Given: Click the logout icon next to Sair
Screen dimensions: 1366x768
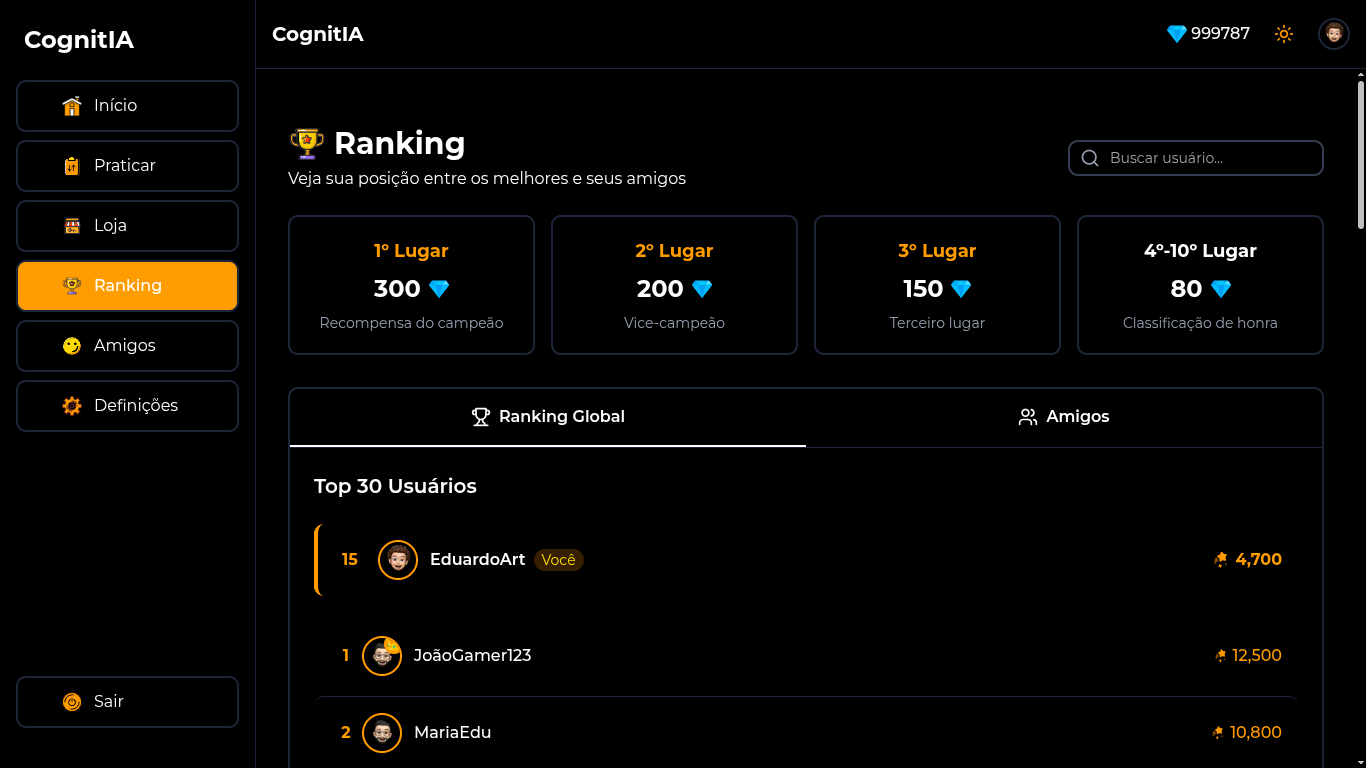Looking at the screenshot, I should click(x=71, y=701).
